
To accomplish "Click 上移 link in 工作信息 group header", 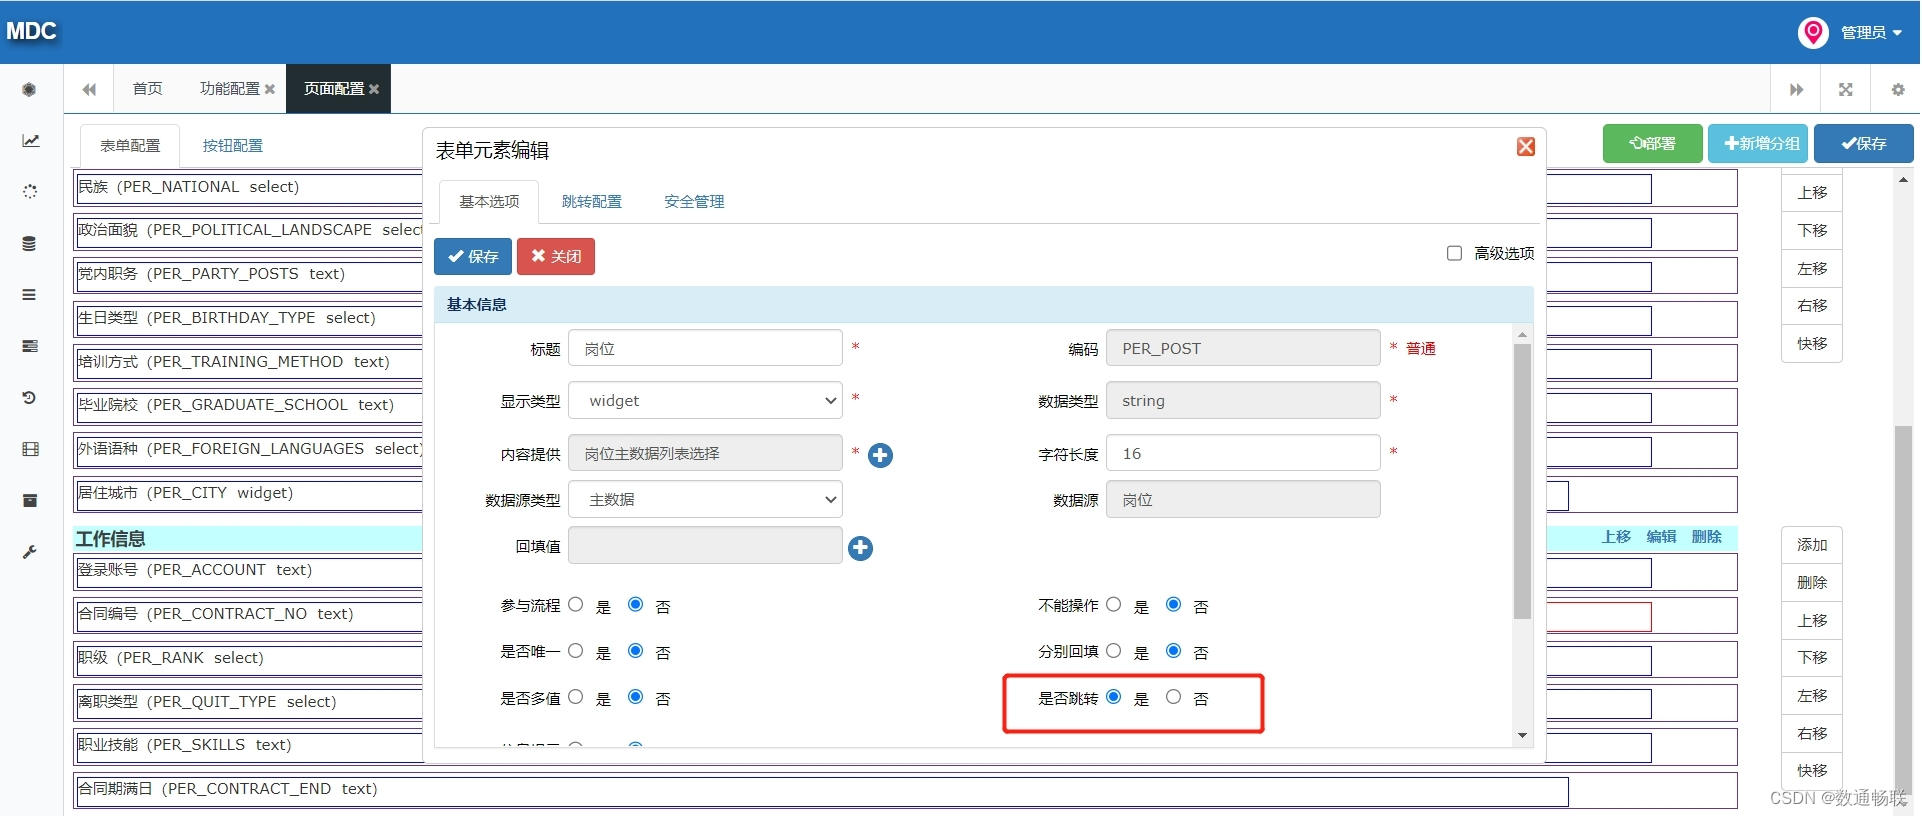I will click(1616, 537).
